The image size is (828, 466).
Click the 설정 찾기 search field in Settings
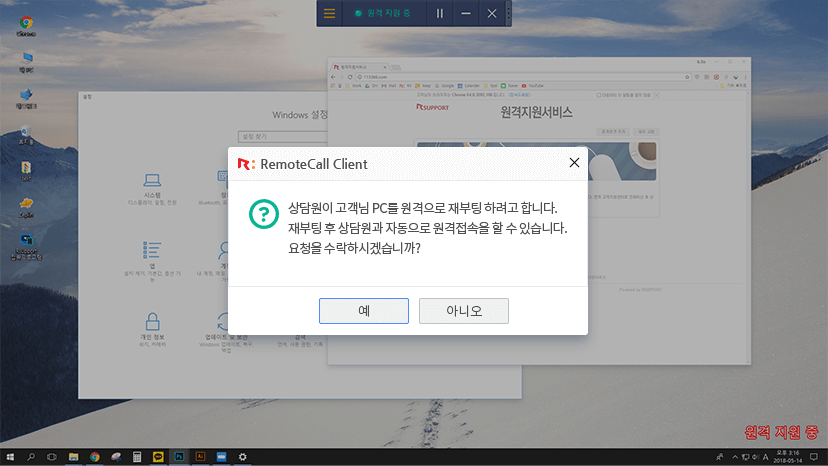click(x=283, y=136)
